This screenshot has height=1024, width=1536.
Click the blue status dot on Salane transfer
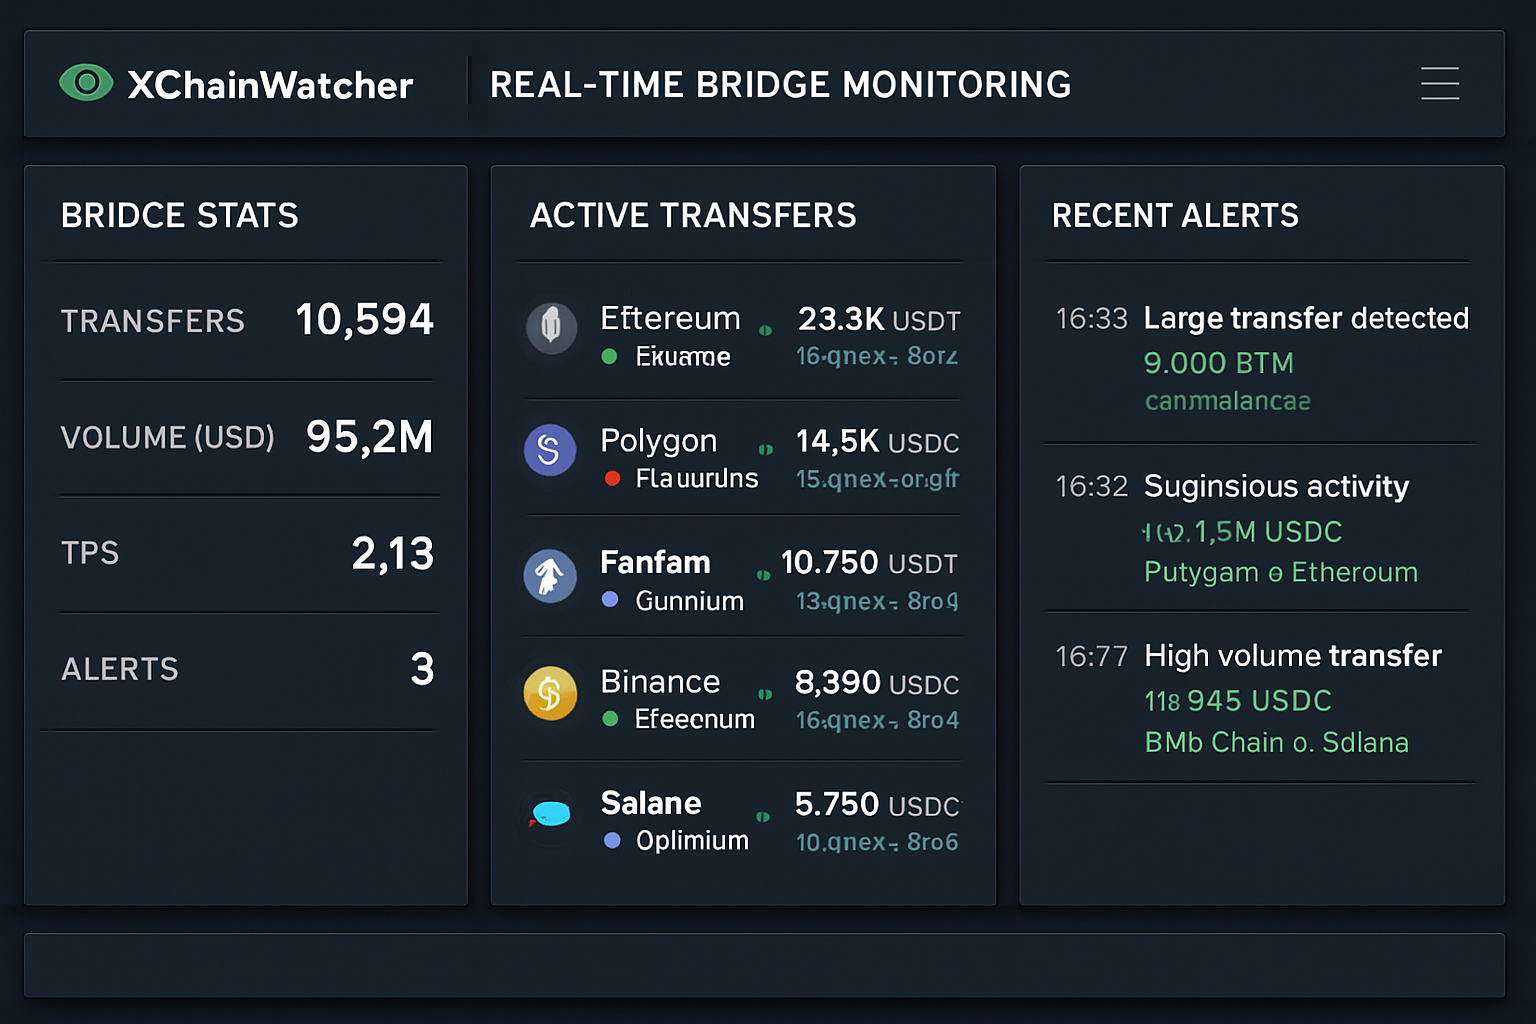(x=611, y=840)
